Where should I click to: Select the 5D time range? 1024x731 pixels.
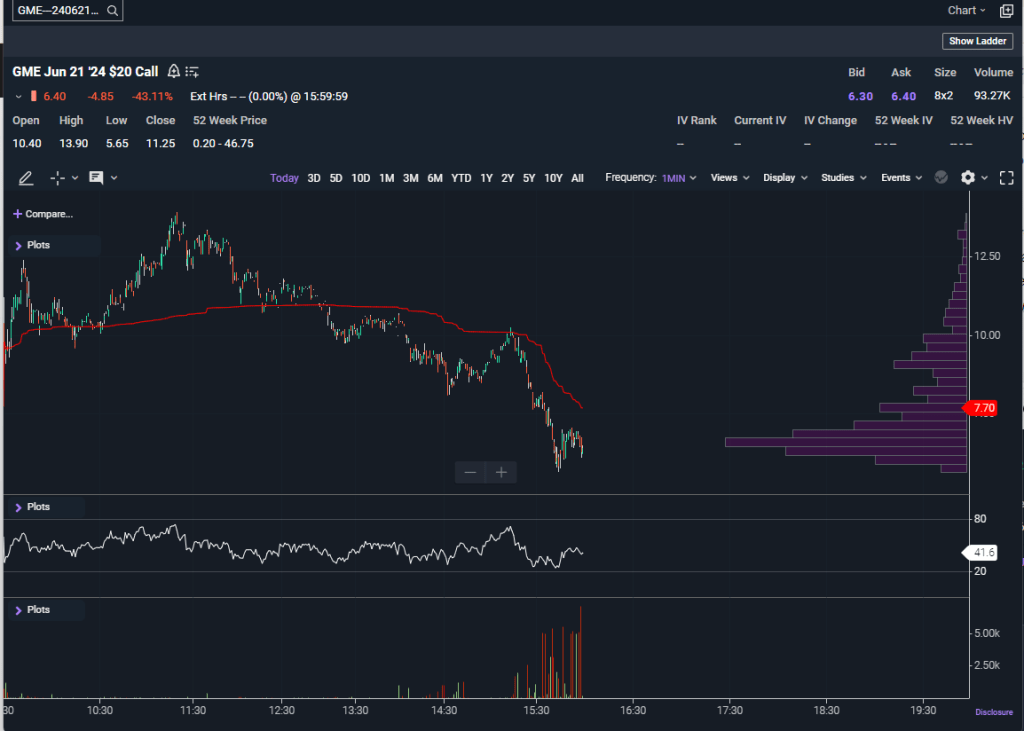336,178
